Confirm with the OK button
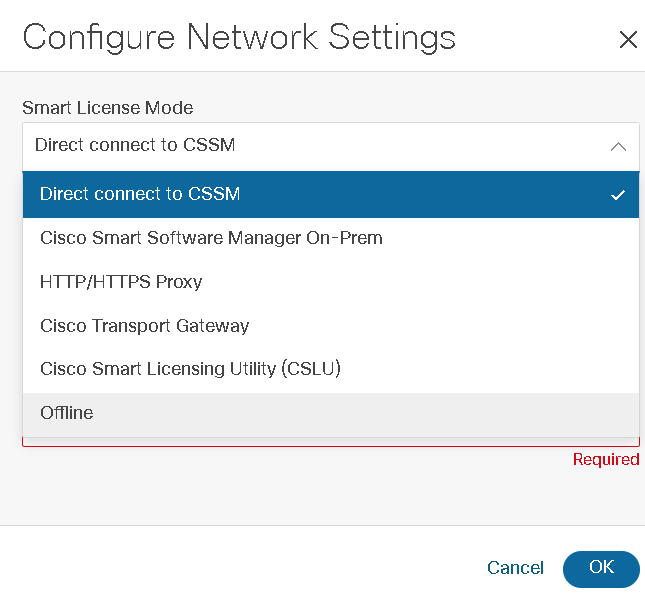645x596 pixels. pyautogui.click(x=601, y=569)
